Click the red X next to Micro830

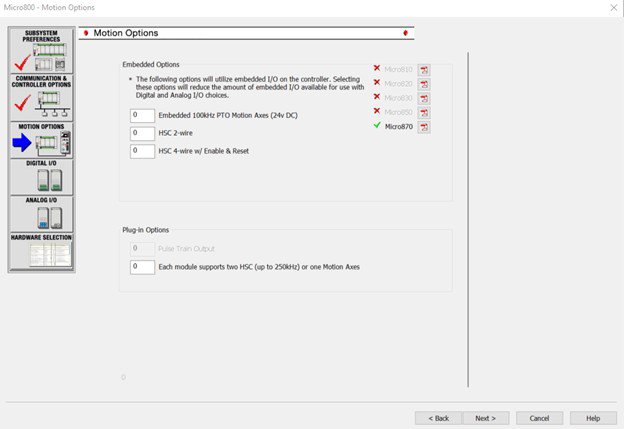tap(377, 97)
